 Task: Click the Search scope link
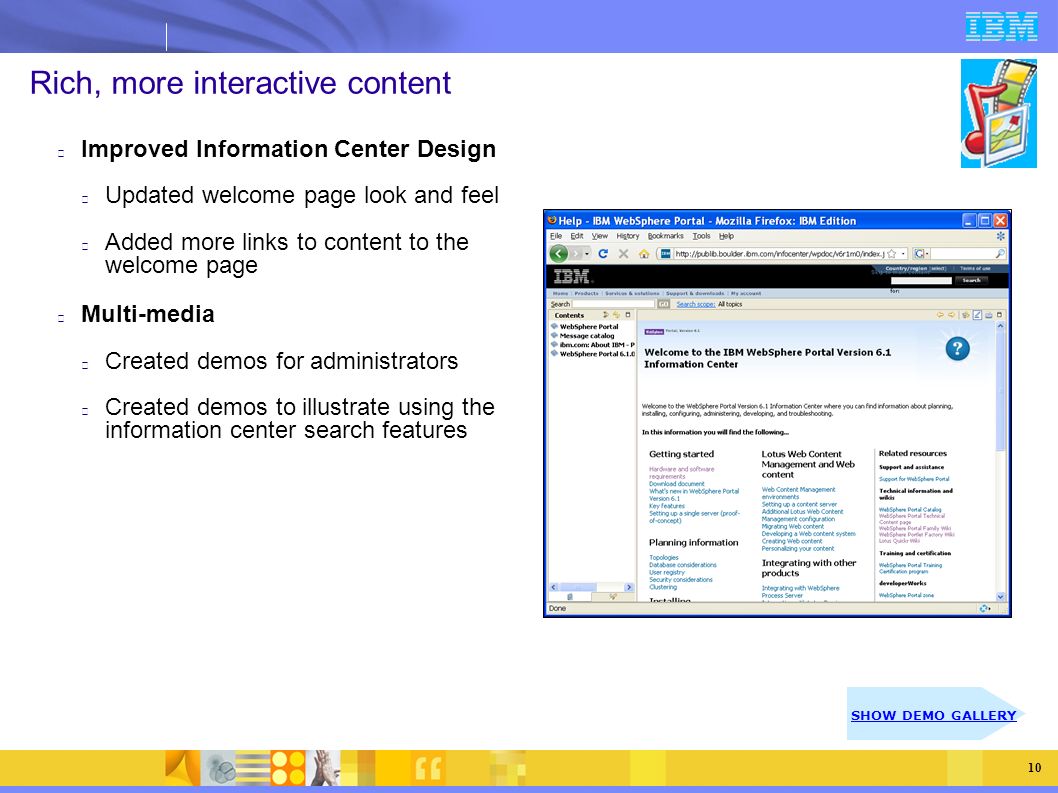click(x=696, y=304)
